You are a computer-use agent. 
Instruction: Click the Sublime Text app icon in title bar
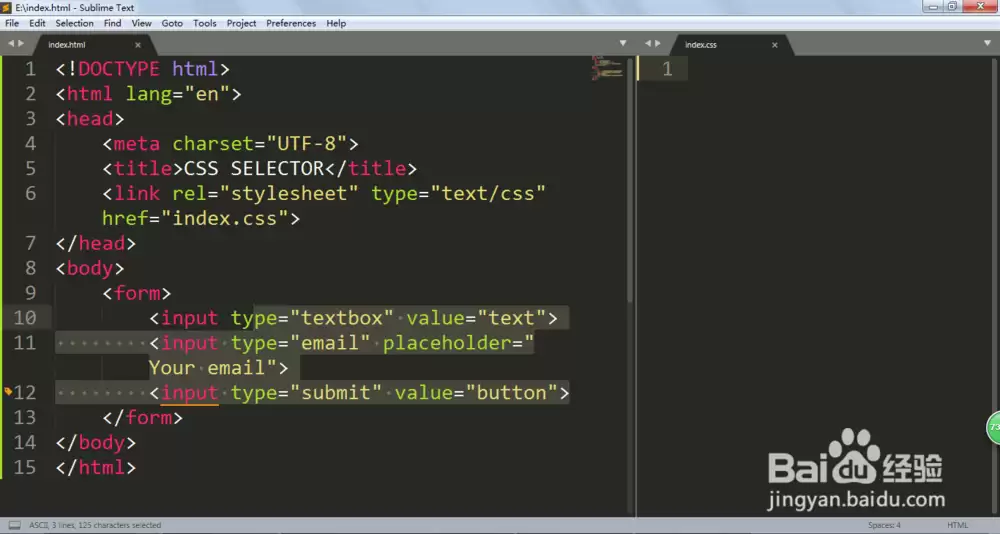point(6,8)
